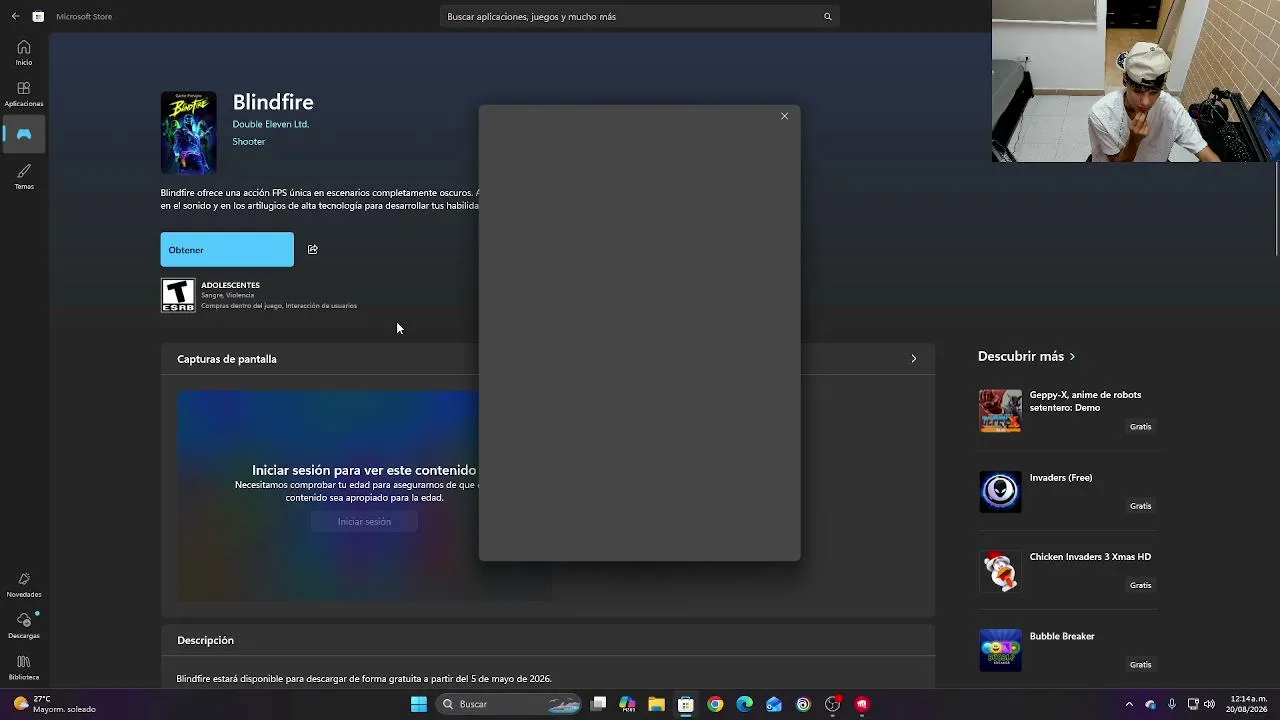Click the Geppy-X, anime de robots title
1280x720 pixels.
click(x=1085, y=401)
